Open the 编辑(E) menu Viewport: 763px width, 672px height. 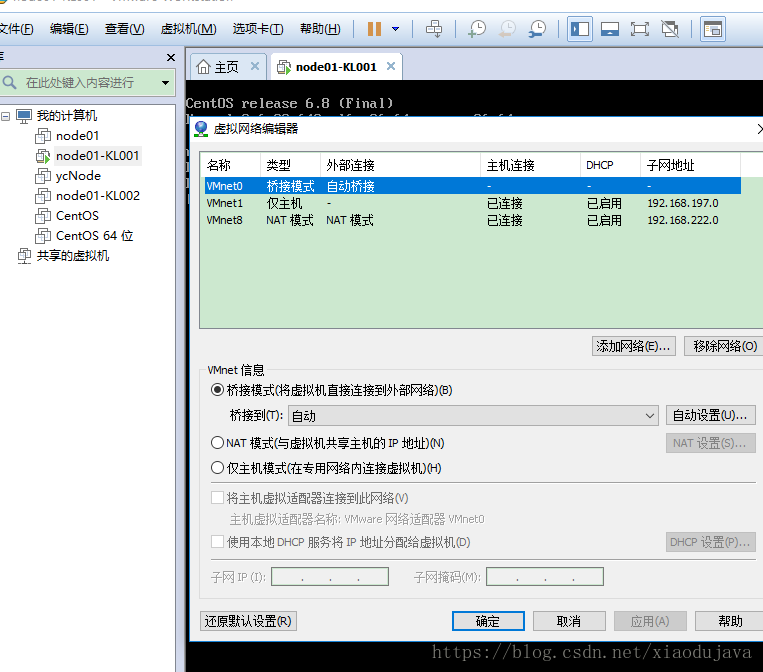69,29
